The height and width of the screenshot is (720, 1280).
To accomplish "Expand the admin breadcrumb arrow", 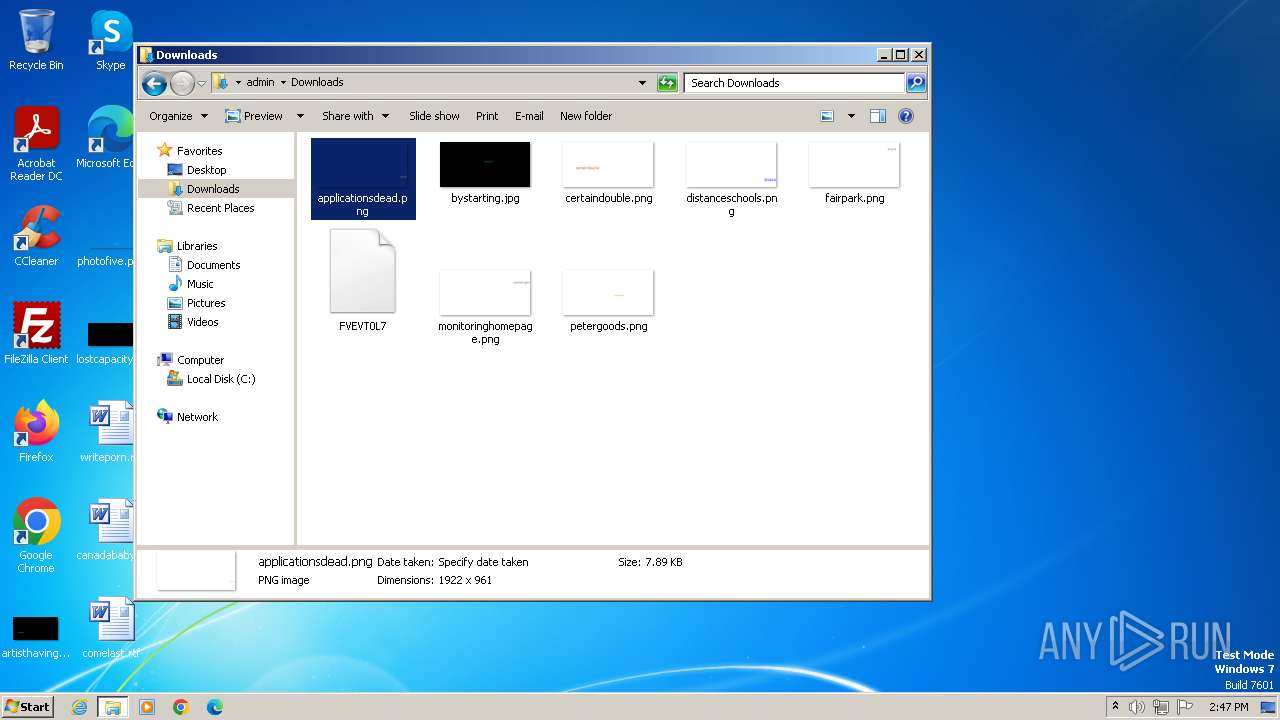I will tap(283, 82).
